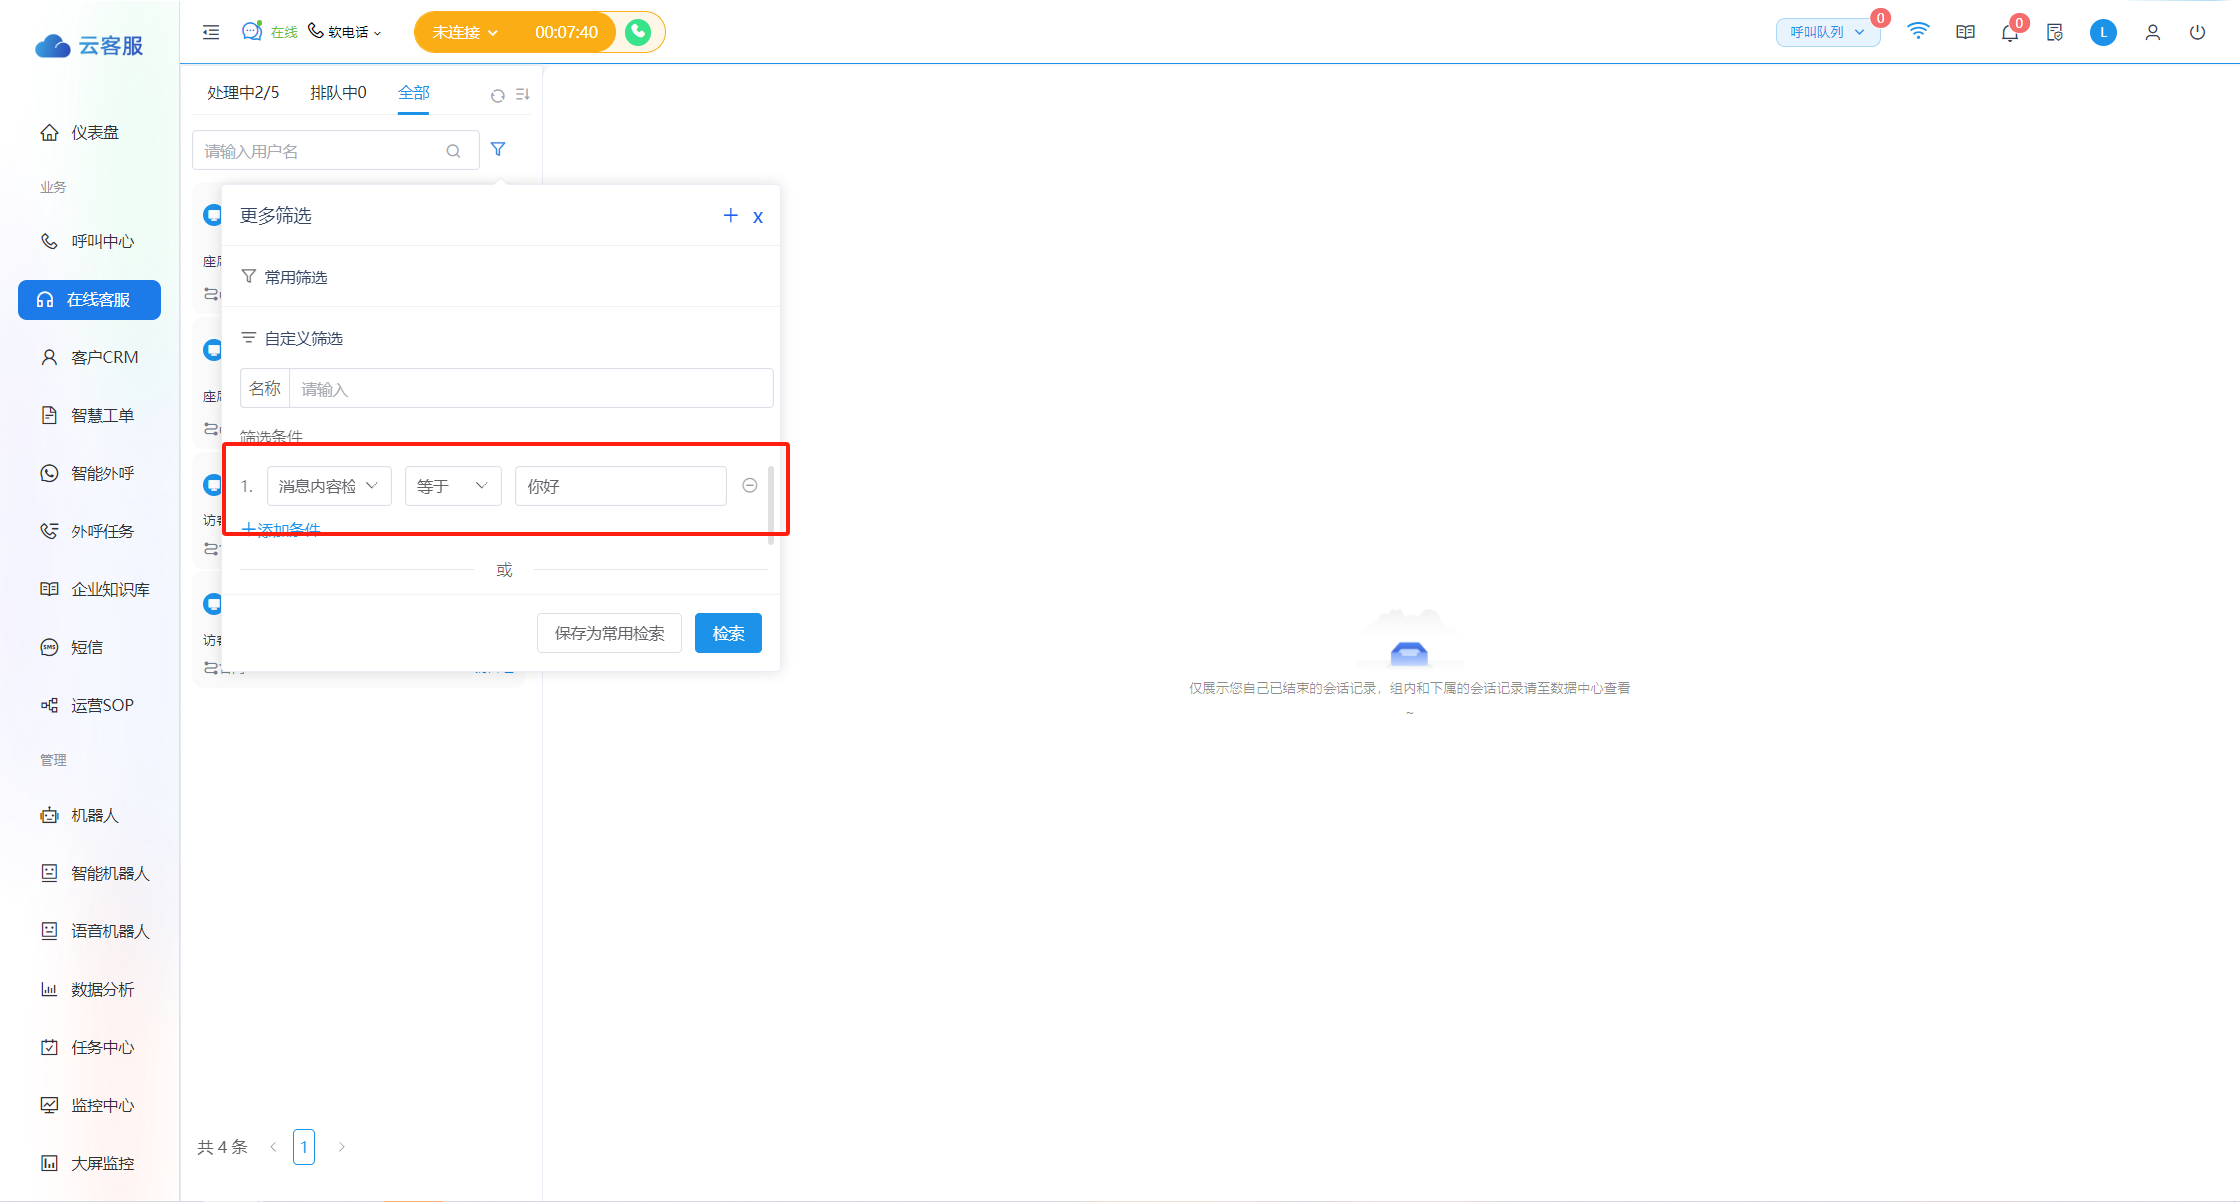Click the blue 检索 button

728,633
